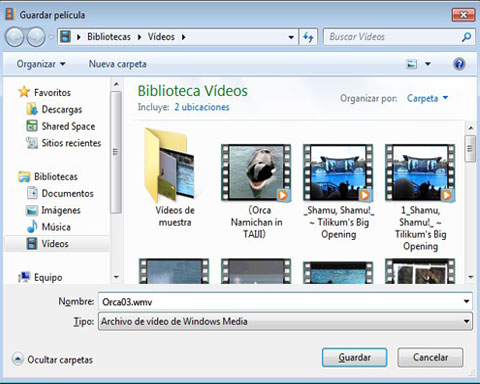This screenshot has width=480, height=384.
Task: Click the Sitios recientes icon
Action: coord(32,143)
